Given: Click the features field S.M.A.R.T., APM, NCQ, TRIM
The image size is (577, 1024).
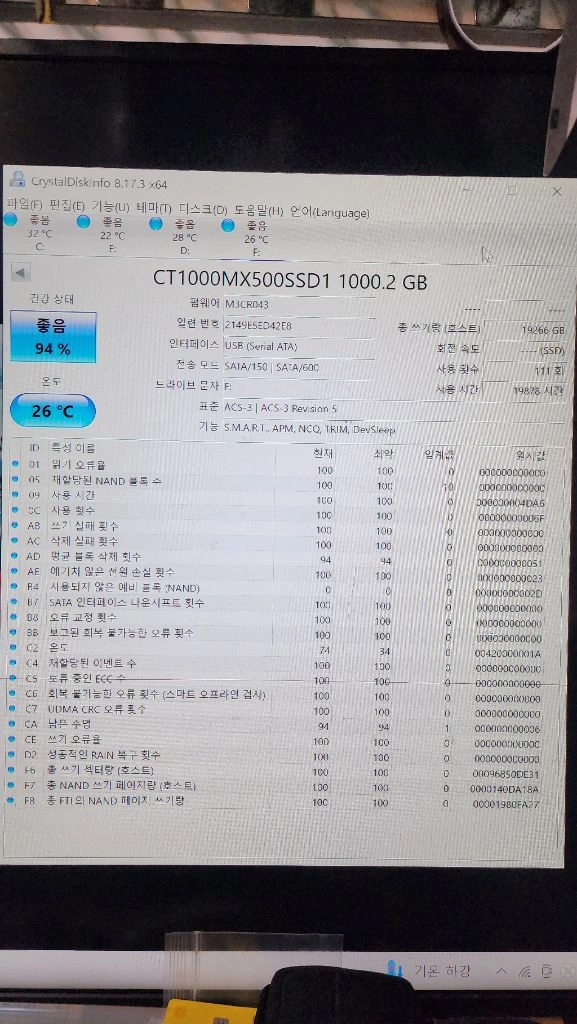Looking at the screenshot, I should click(394, 430).
